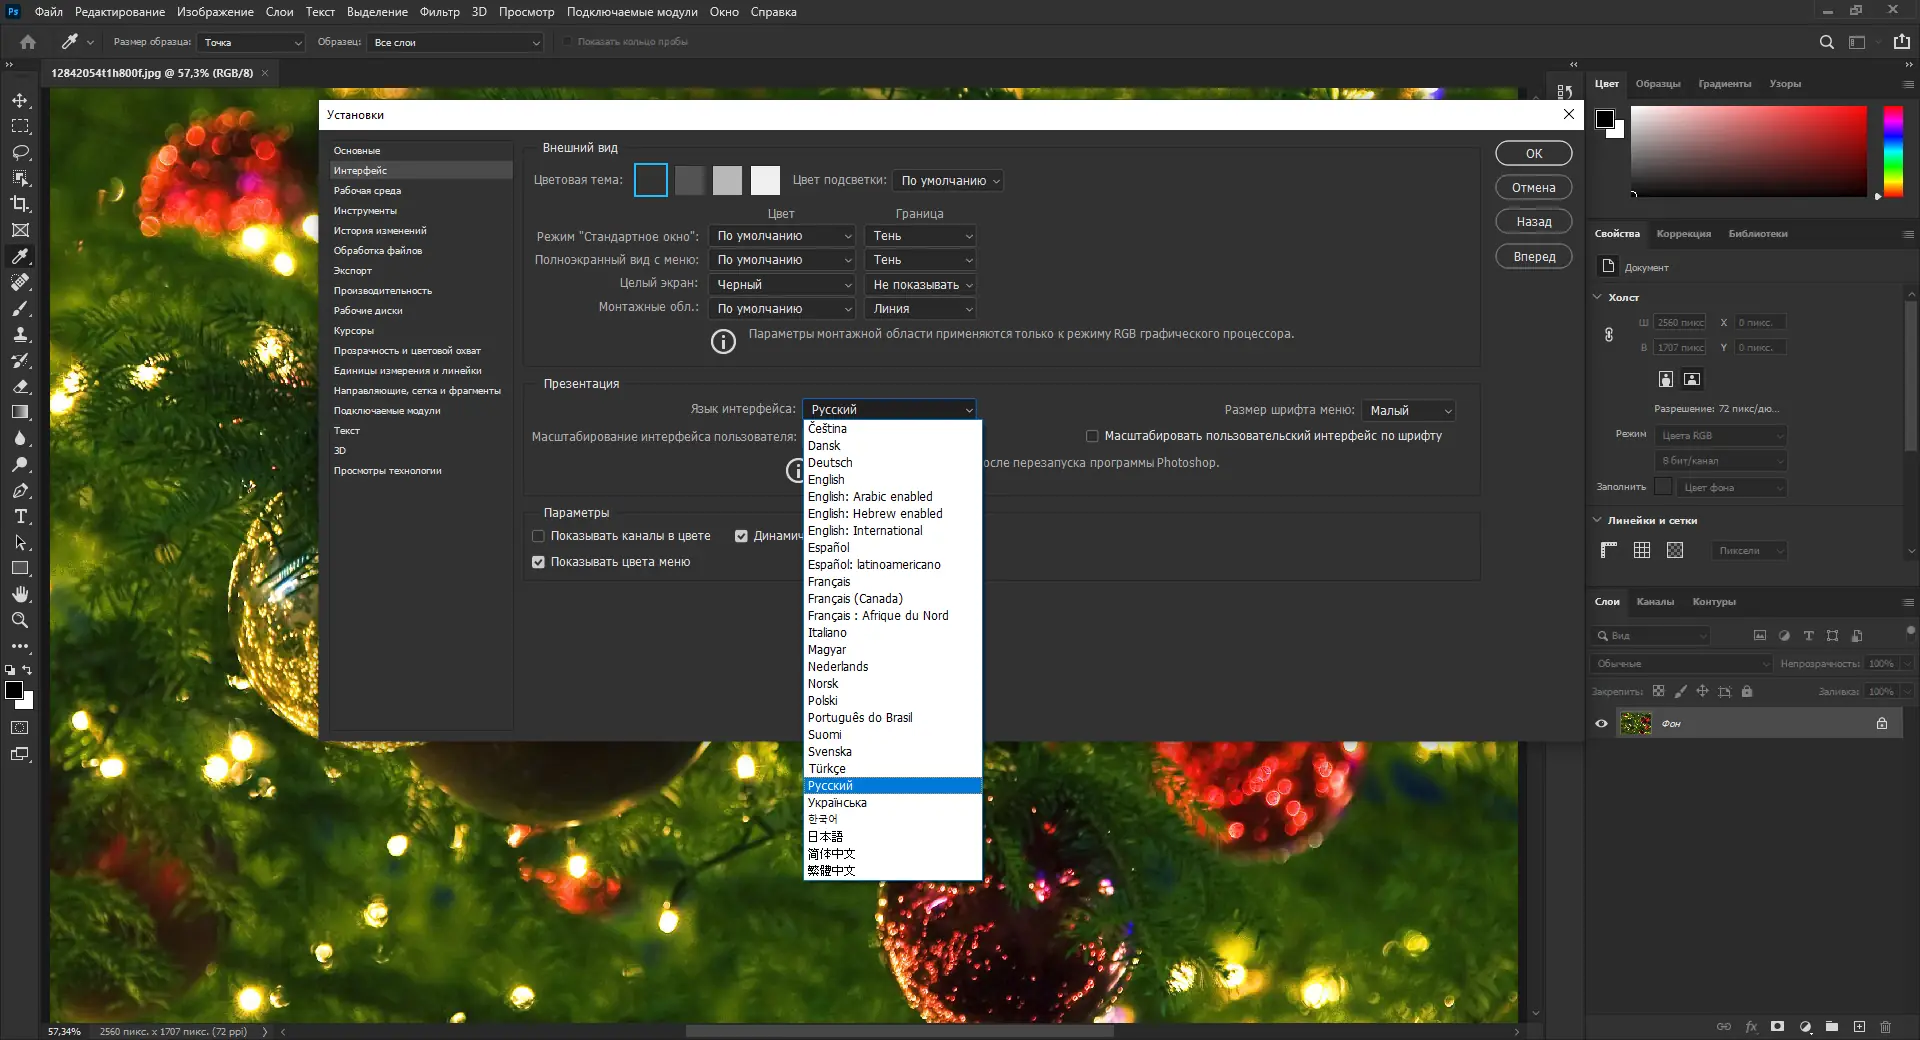The height and width of the screenshot is (1040, 1920).
Task: Select Українська in the language list
Action: (892, 803)
